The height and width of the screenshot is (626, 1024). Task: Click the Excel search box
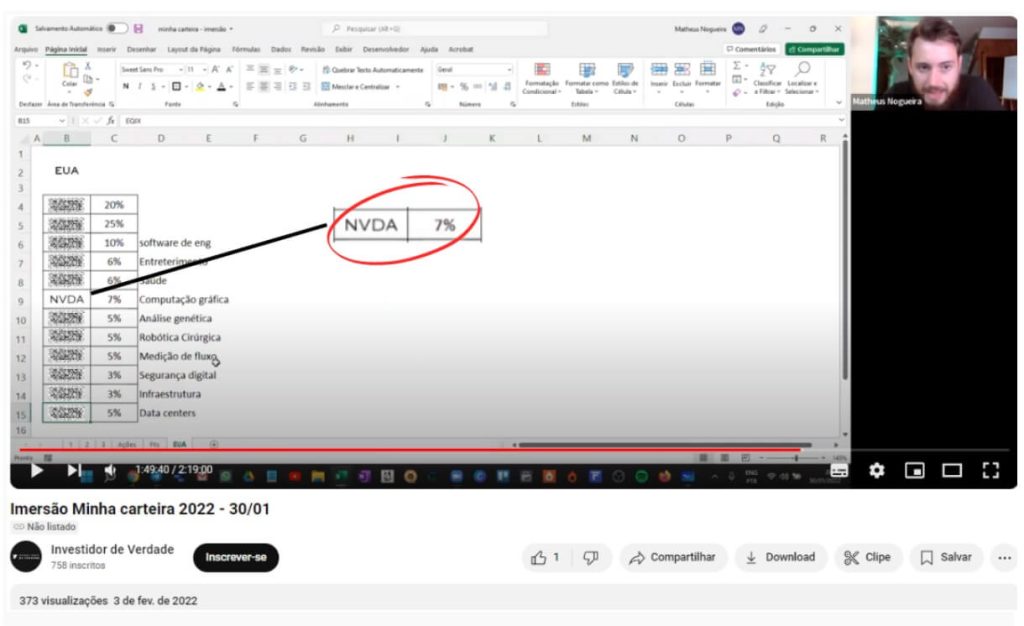tap(434, 29)
